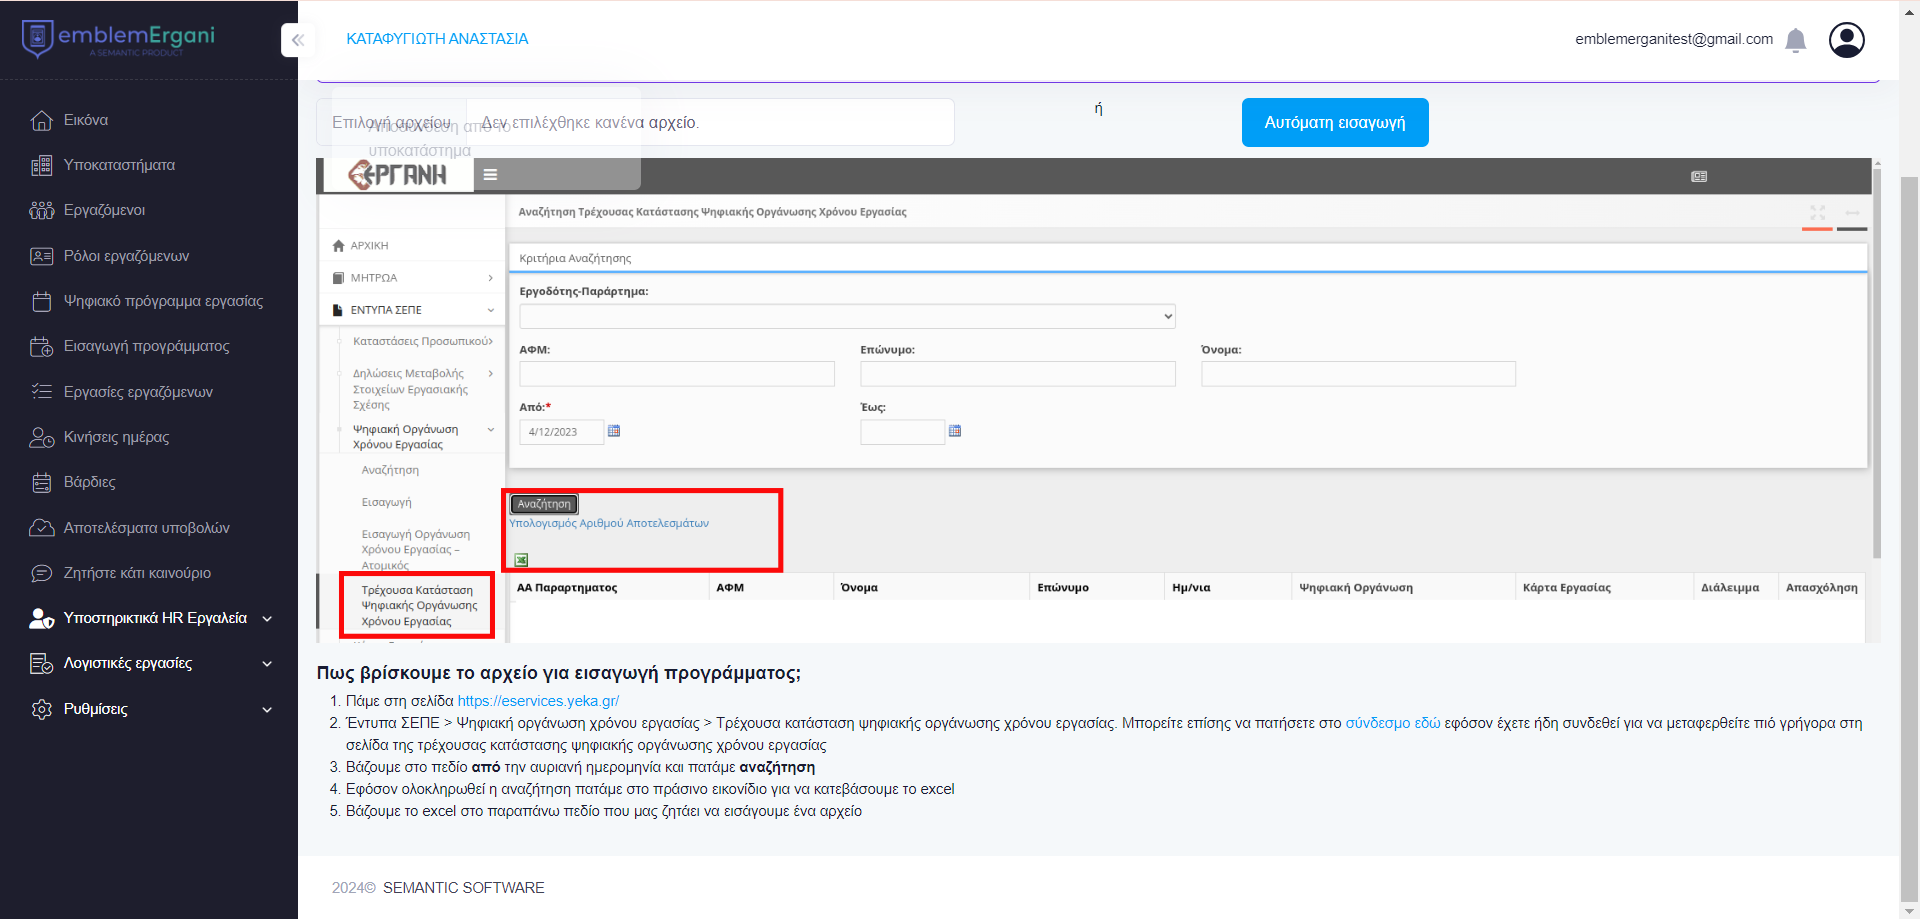This screenshot has width=1920, height=919.
Task: Open Ψηφιακό πρόγραμμα εργασίας menu item
Action: click(x=163, y=301)
